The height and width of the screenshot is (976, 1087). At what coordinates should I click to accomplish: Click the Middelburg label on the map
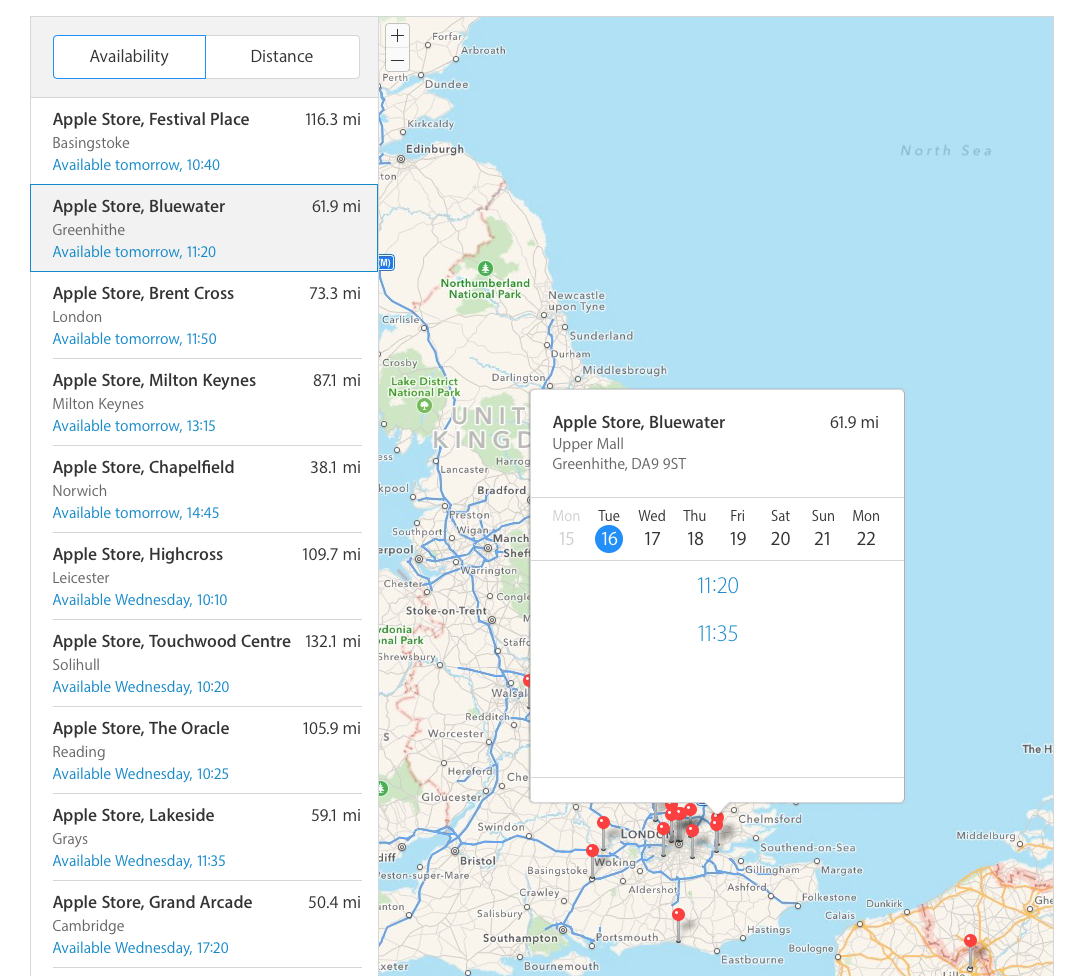point(986,835)
